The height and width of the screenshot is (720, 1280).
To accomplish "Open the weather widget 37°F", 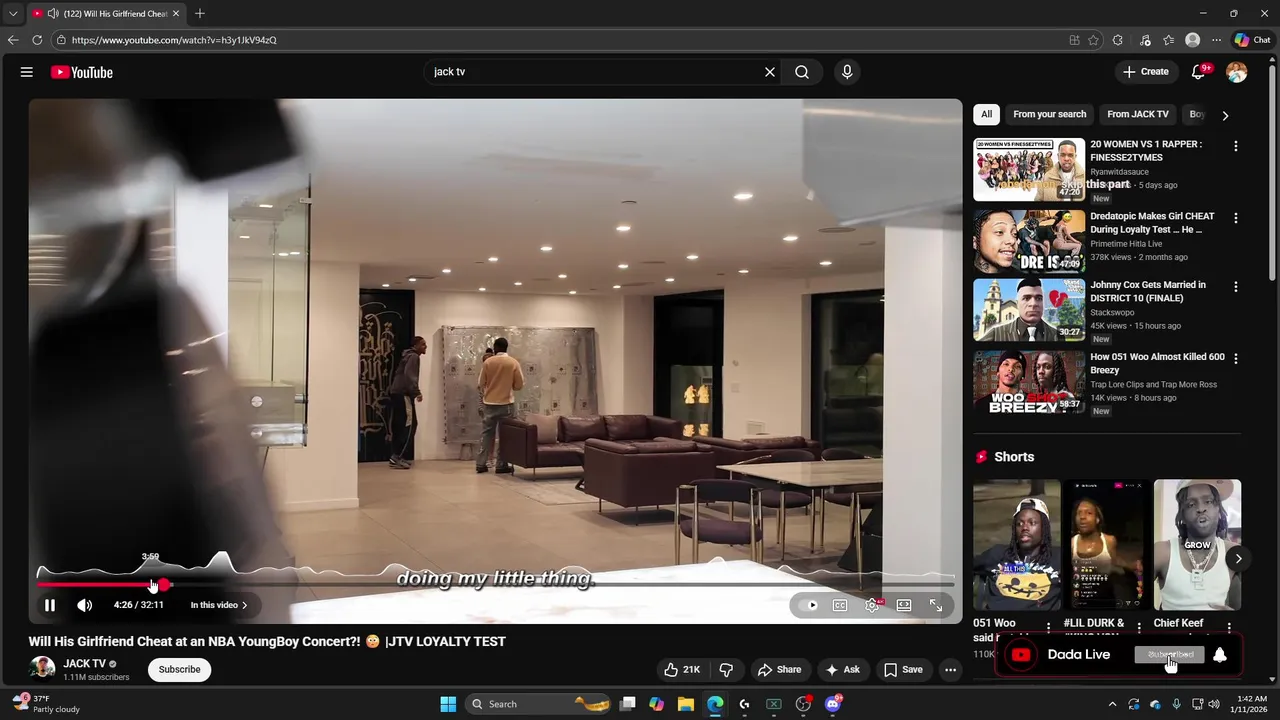I will coord(46,704).
